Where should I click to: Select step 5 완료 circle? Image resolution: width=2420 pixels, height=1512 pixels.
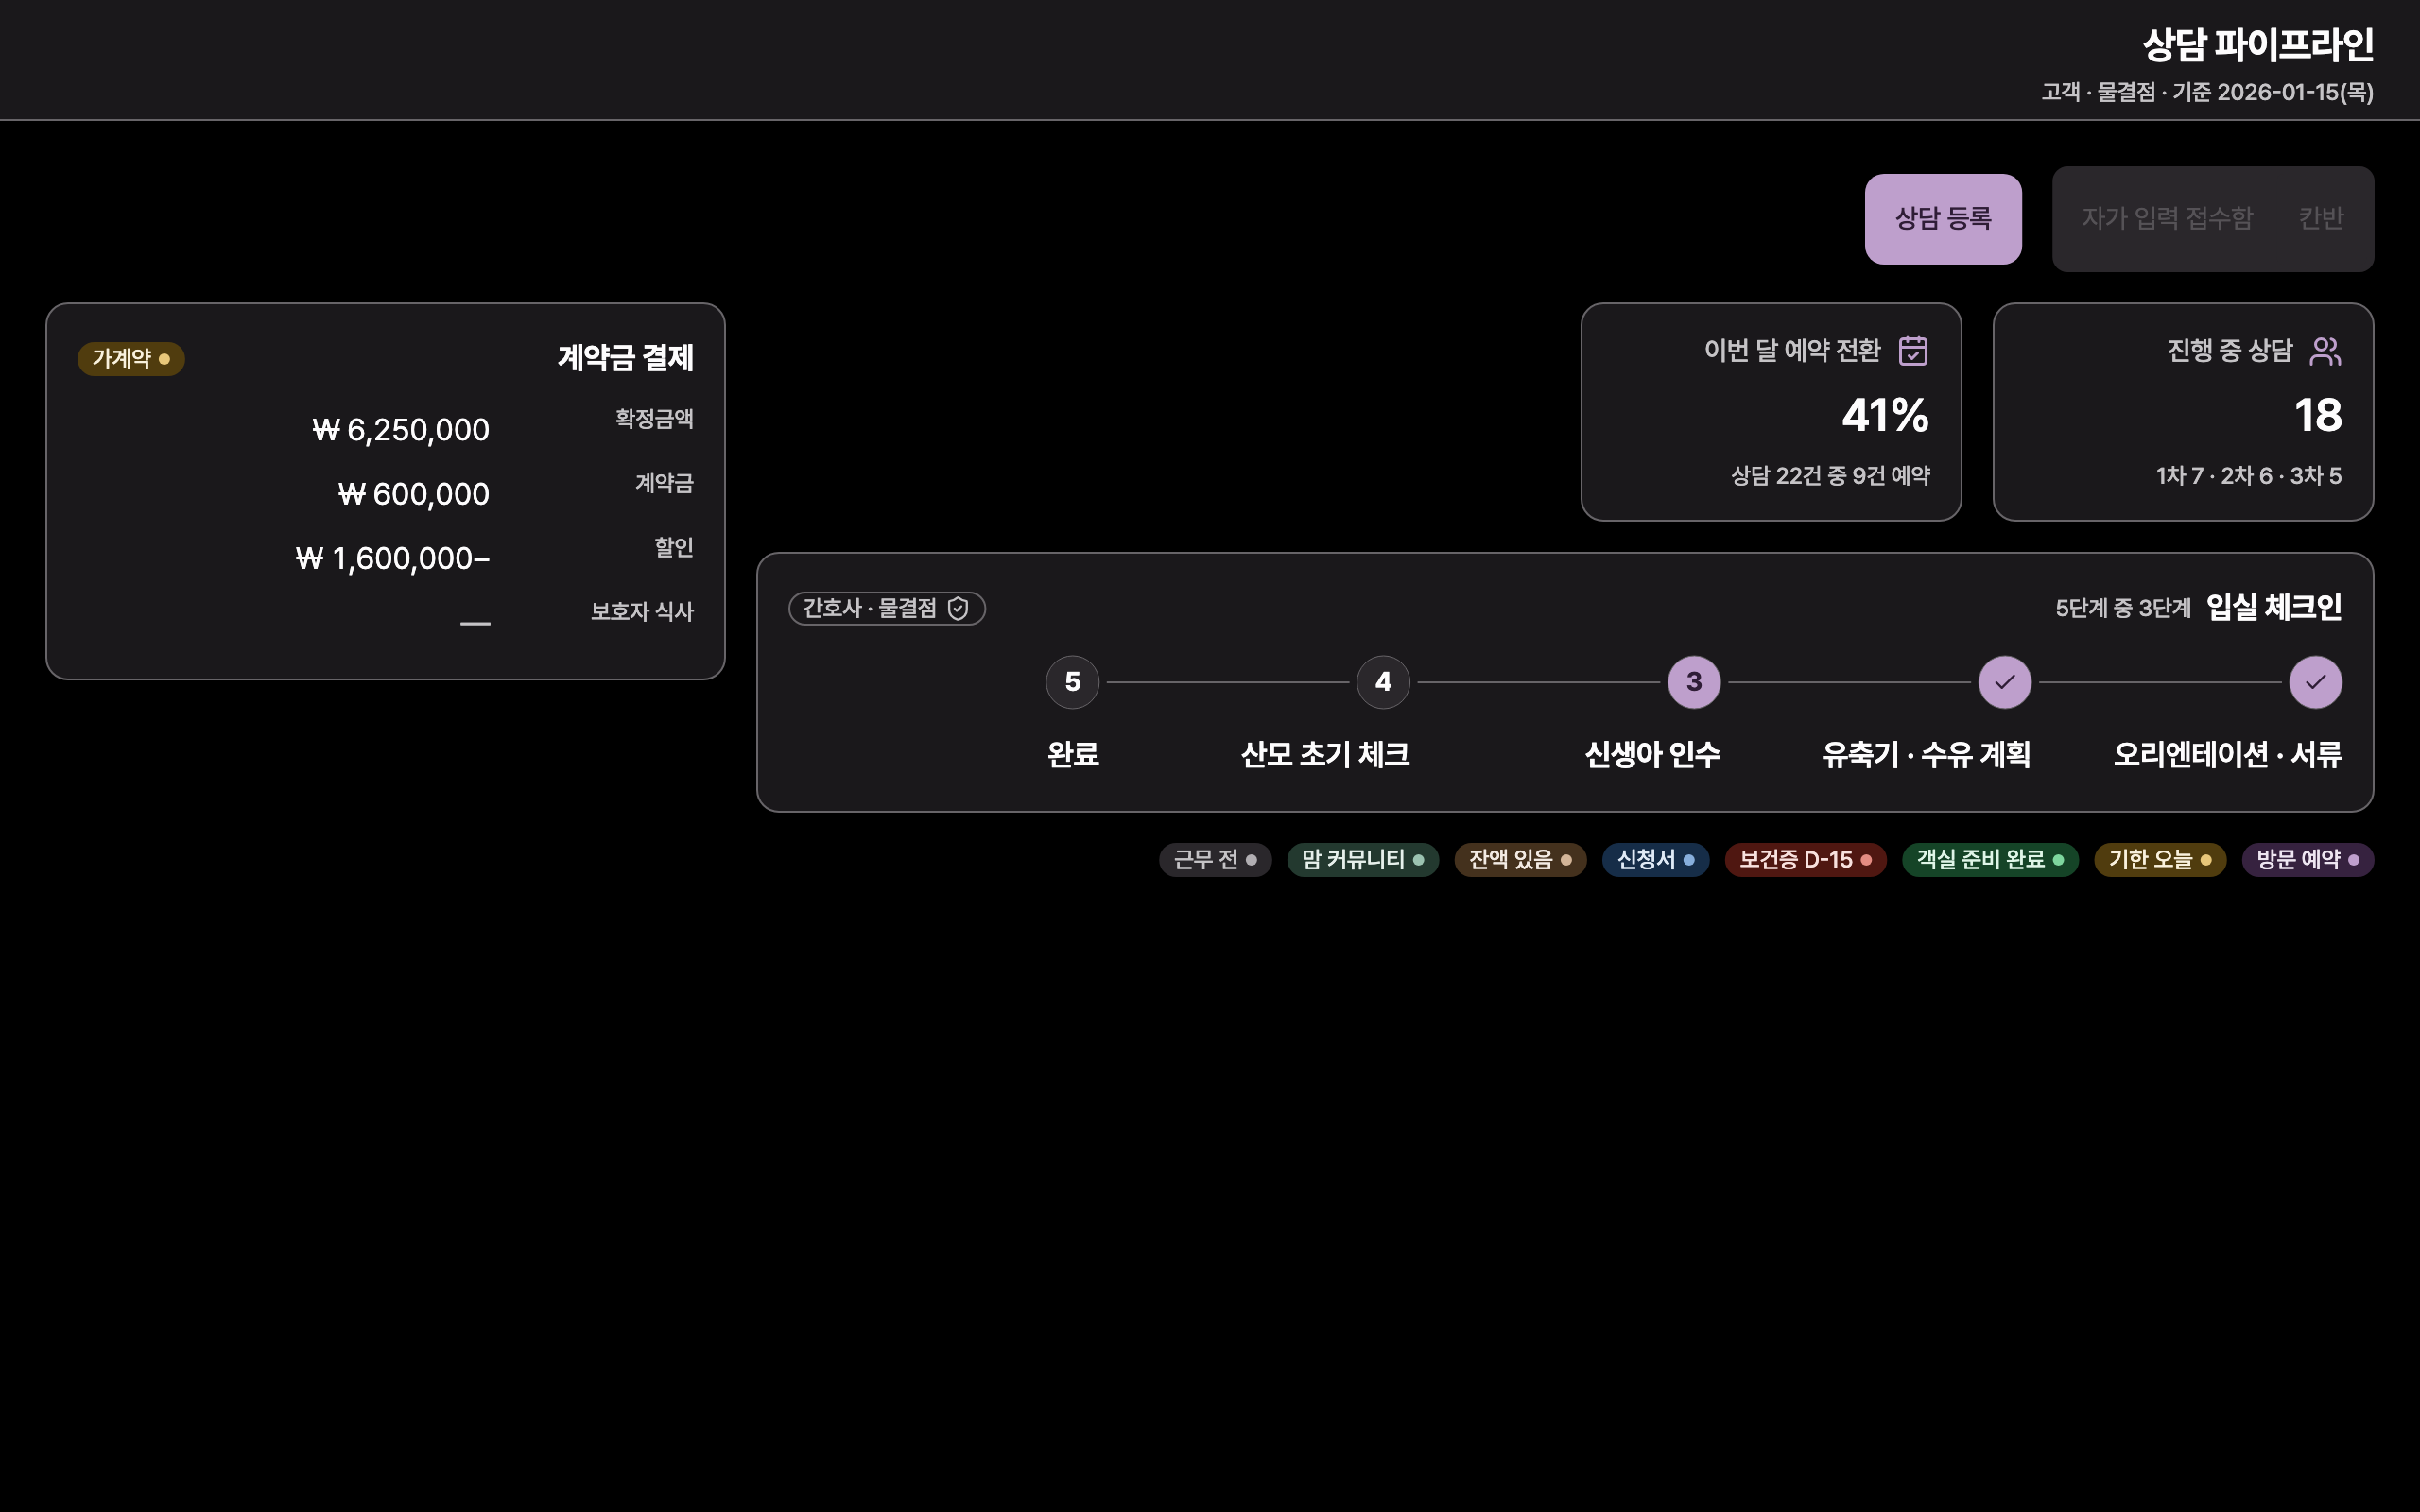(x=1072, y=682)
